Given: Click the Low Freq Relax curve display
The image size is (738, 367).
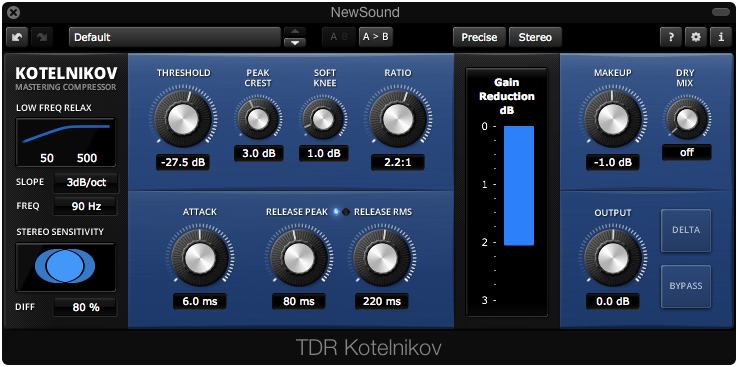Looking at the screenshot, I should (x=65, y=142).
